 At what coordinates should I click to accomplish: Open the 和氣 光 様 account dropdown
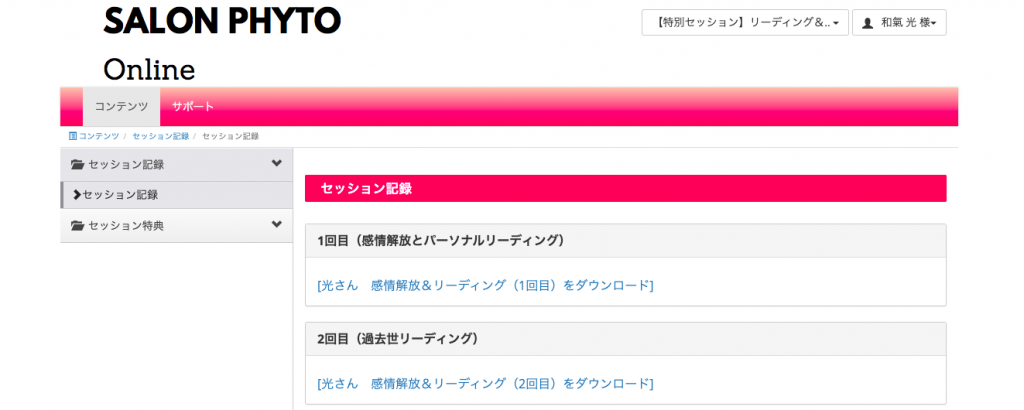coord(899,22)
